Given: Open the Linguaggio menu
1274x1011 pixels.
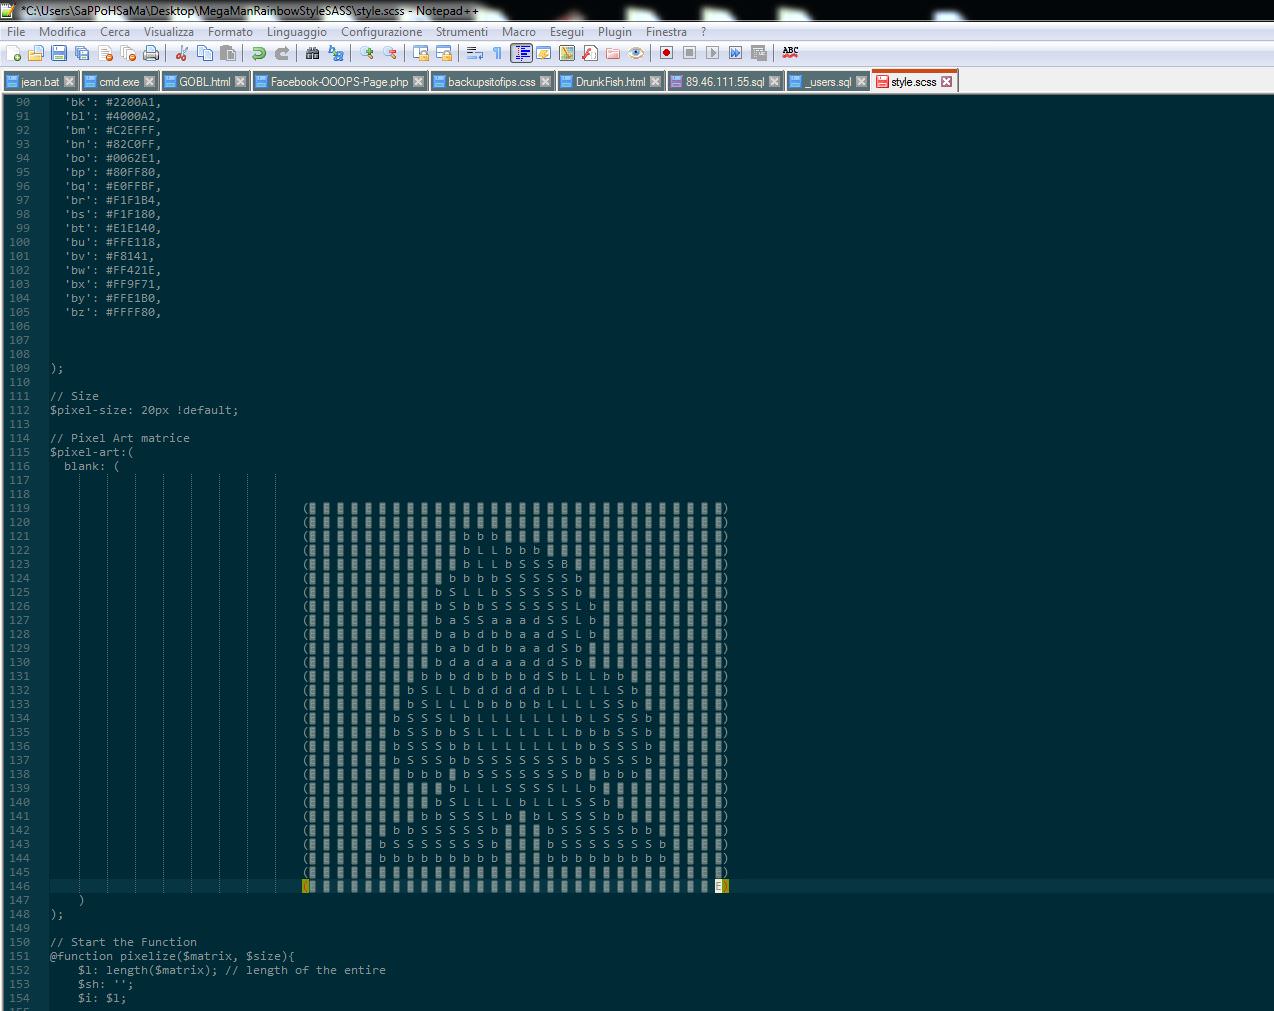Looking at the screenshot, I should tap(297, 32).
